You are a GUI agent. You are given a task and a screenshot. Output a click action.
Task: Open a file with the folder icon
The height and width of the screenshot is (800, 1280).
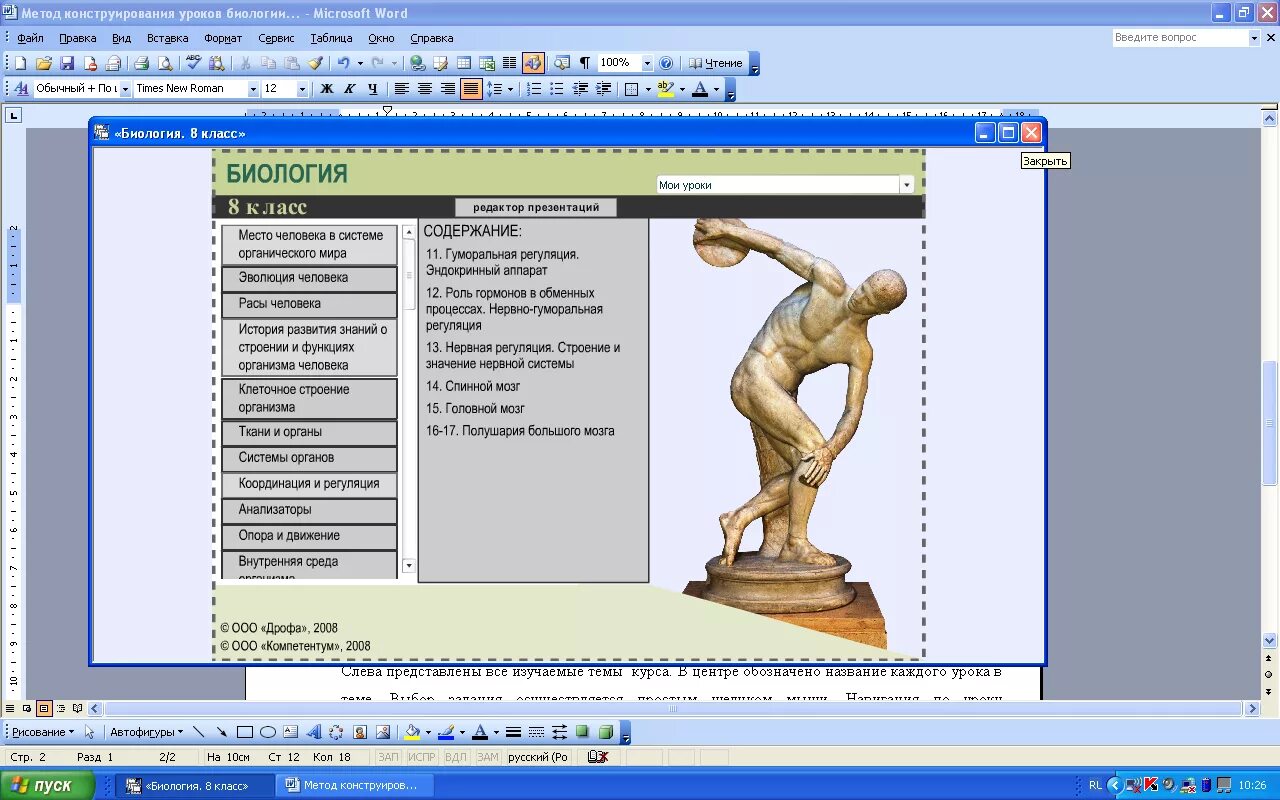[44, 63]
